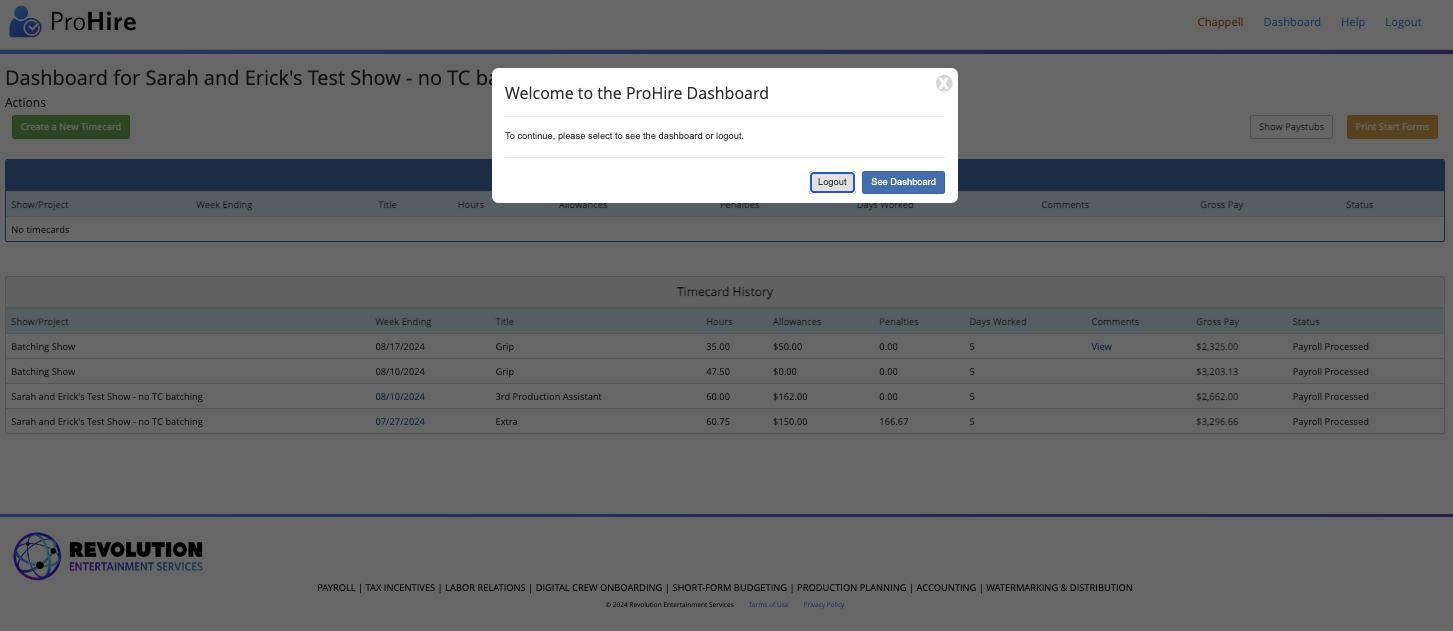
Task: Dismiss the welcome dialog via the X icon
Action: pyautogui.click(x=943, y=84)
